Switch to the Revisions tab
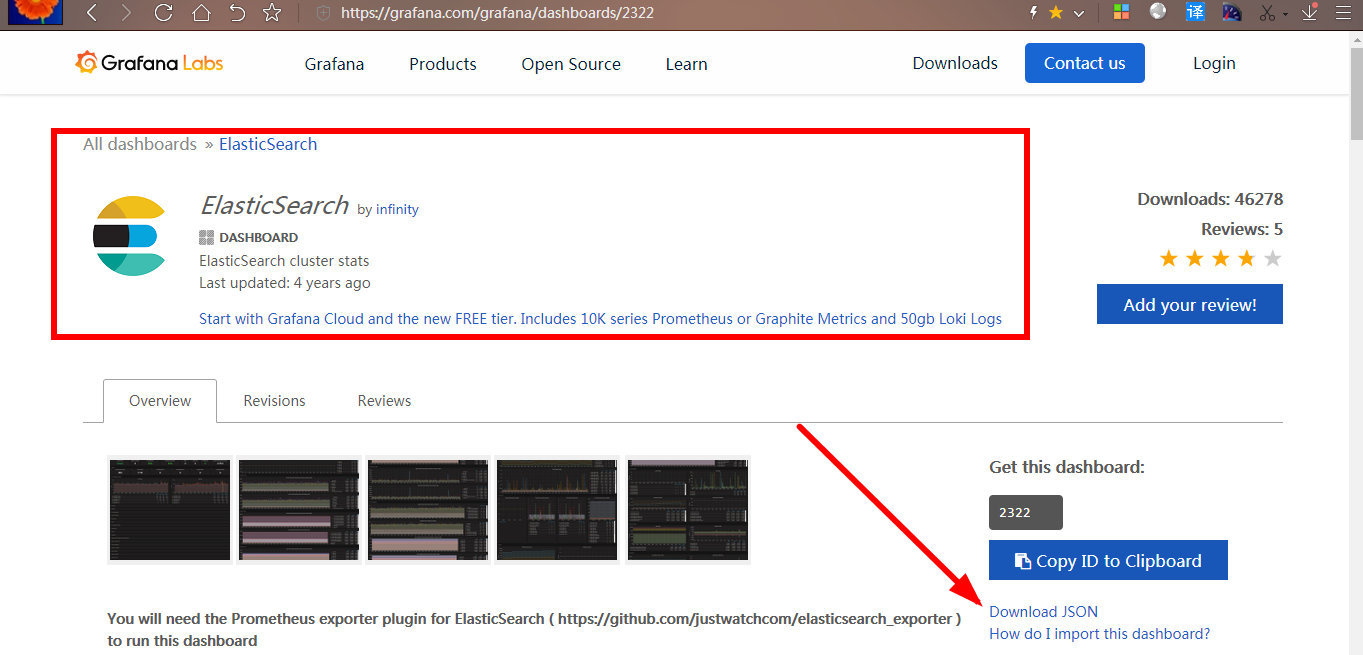This screenshot has height=655, width=1363. pos(274,400)
